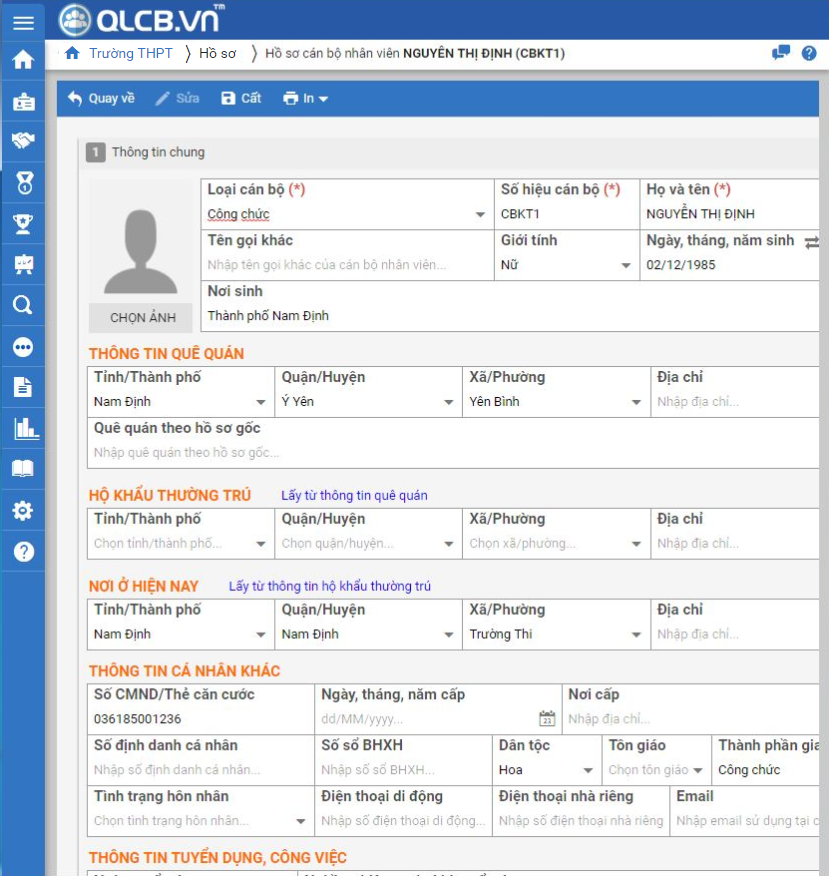Open the trophy icon in sidebar
Image resolution: width=829 pixels, height=876 pixels.
tap(22, 223)
